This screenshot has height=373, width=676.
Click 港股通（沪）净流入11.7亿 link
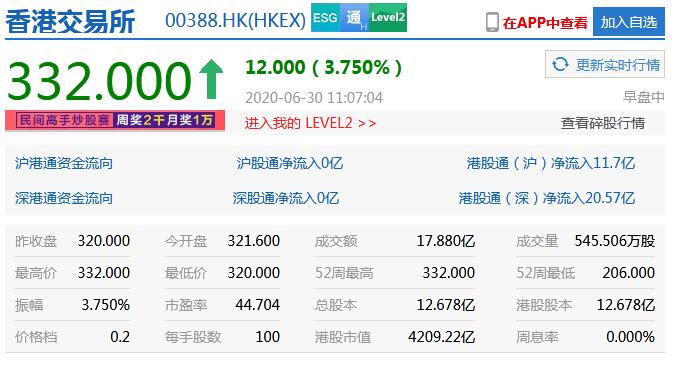pos(551,163)
